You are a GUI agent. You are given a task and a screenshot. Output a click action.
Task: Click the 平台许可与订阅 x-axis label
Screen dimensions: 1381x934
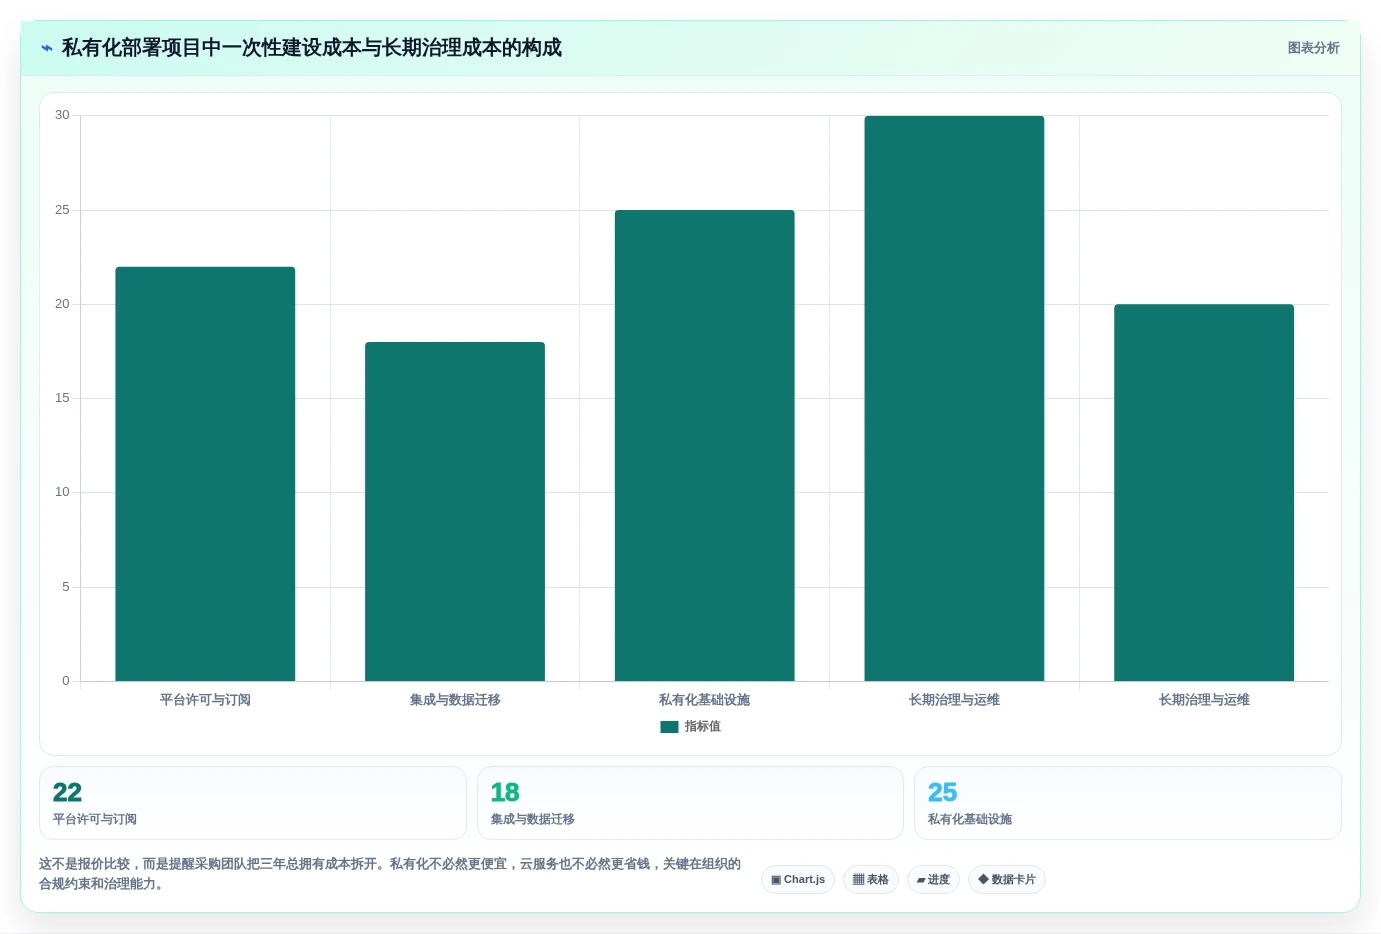pos(205,700)
